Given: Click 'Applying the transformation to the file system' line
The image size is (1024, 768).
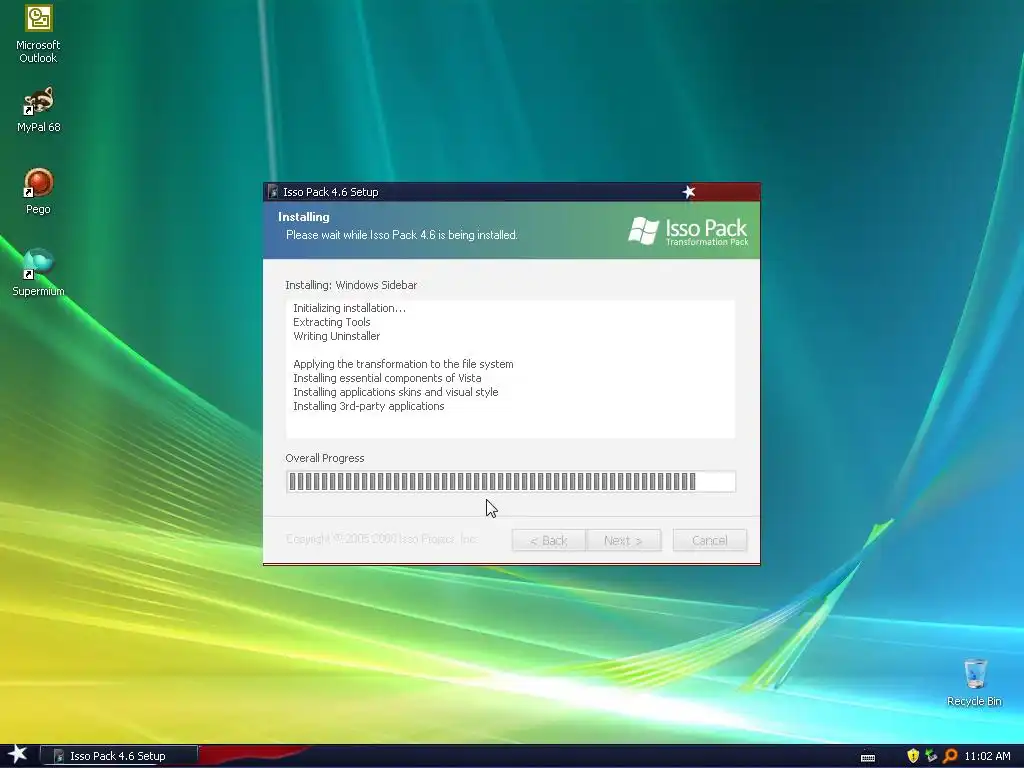Looking at the screenshot, I should [403, 364].
